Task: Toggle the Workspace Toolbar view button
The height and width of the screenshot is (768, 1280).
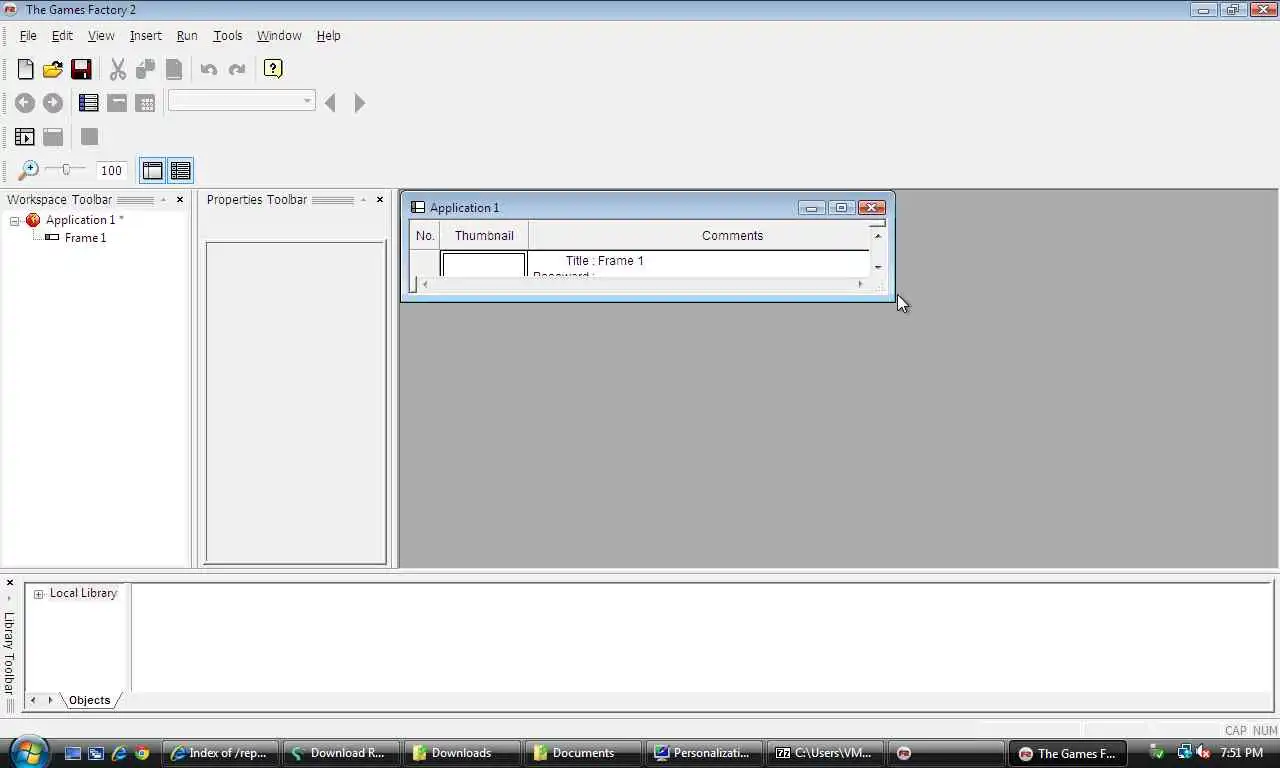Action: tap(153, 171)
